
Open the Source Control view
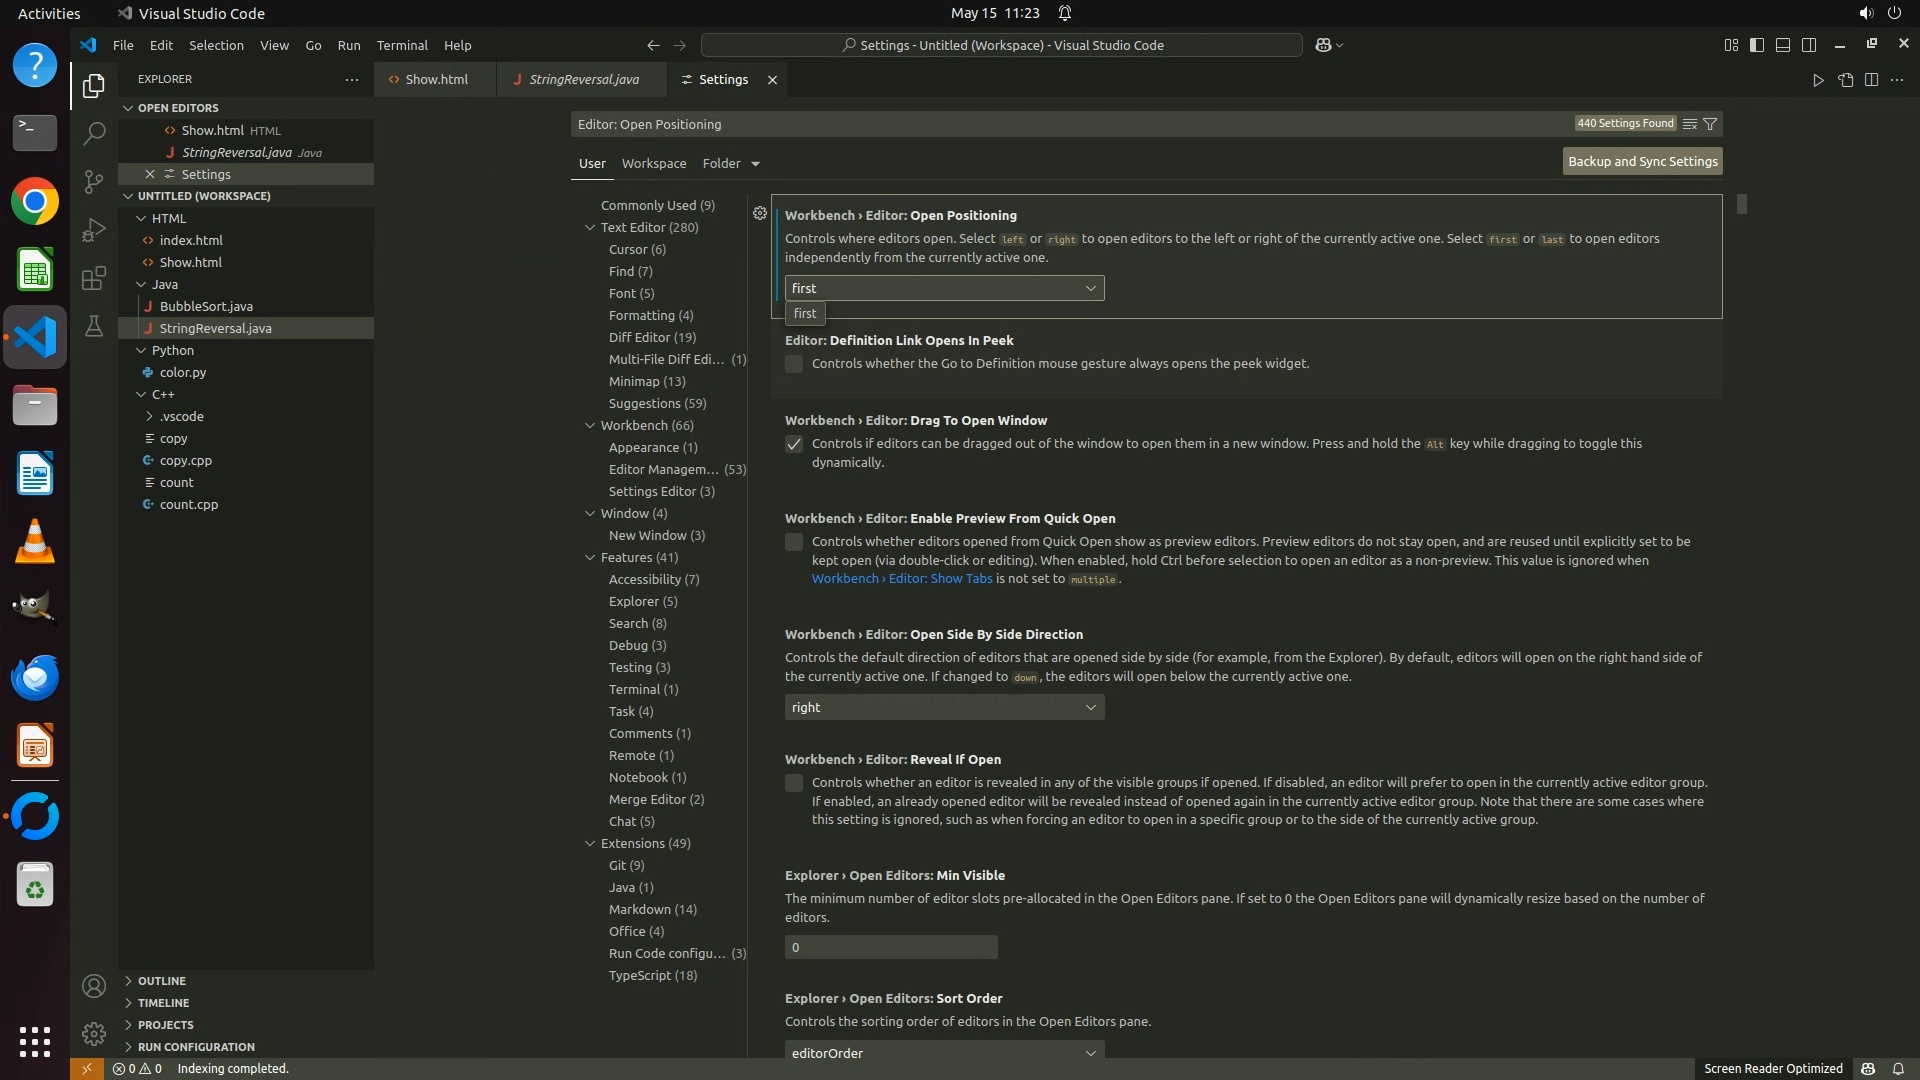pyautogui.click(x=93, y=181)
